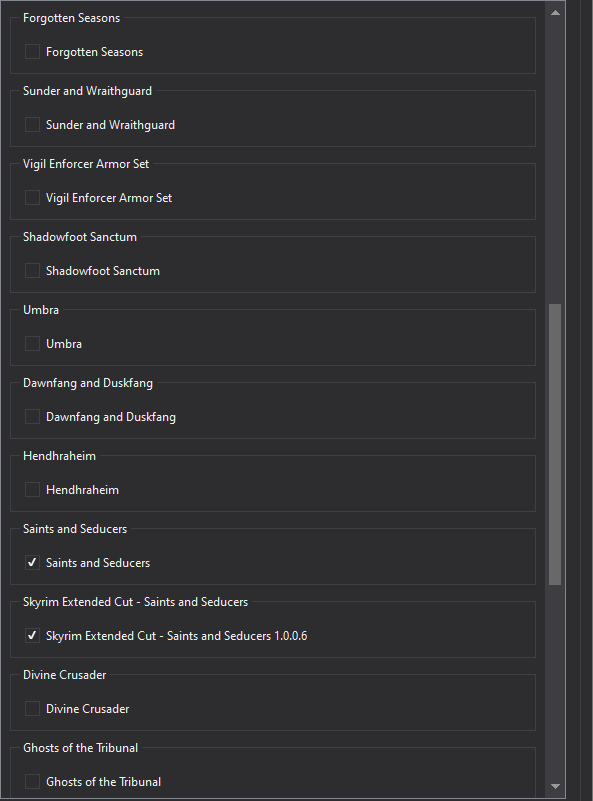Click the Shadowfoot Sanctum option label

pyautogui.click(x=103, y=271)
